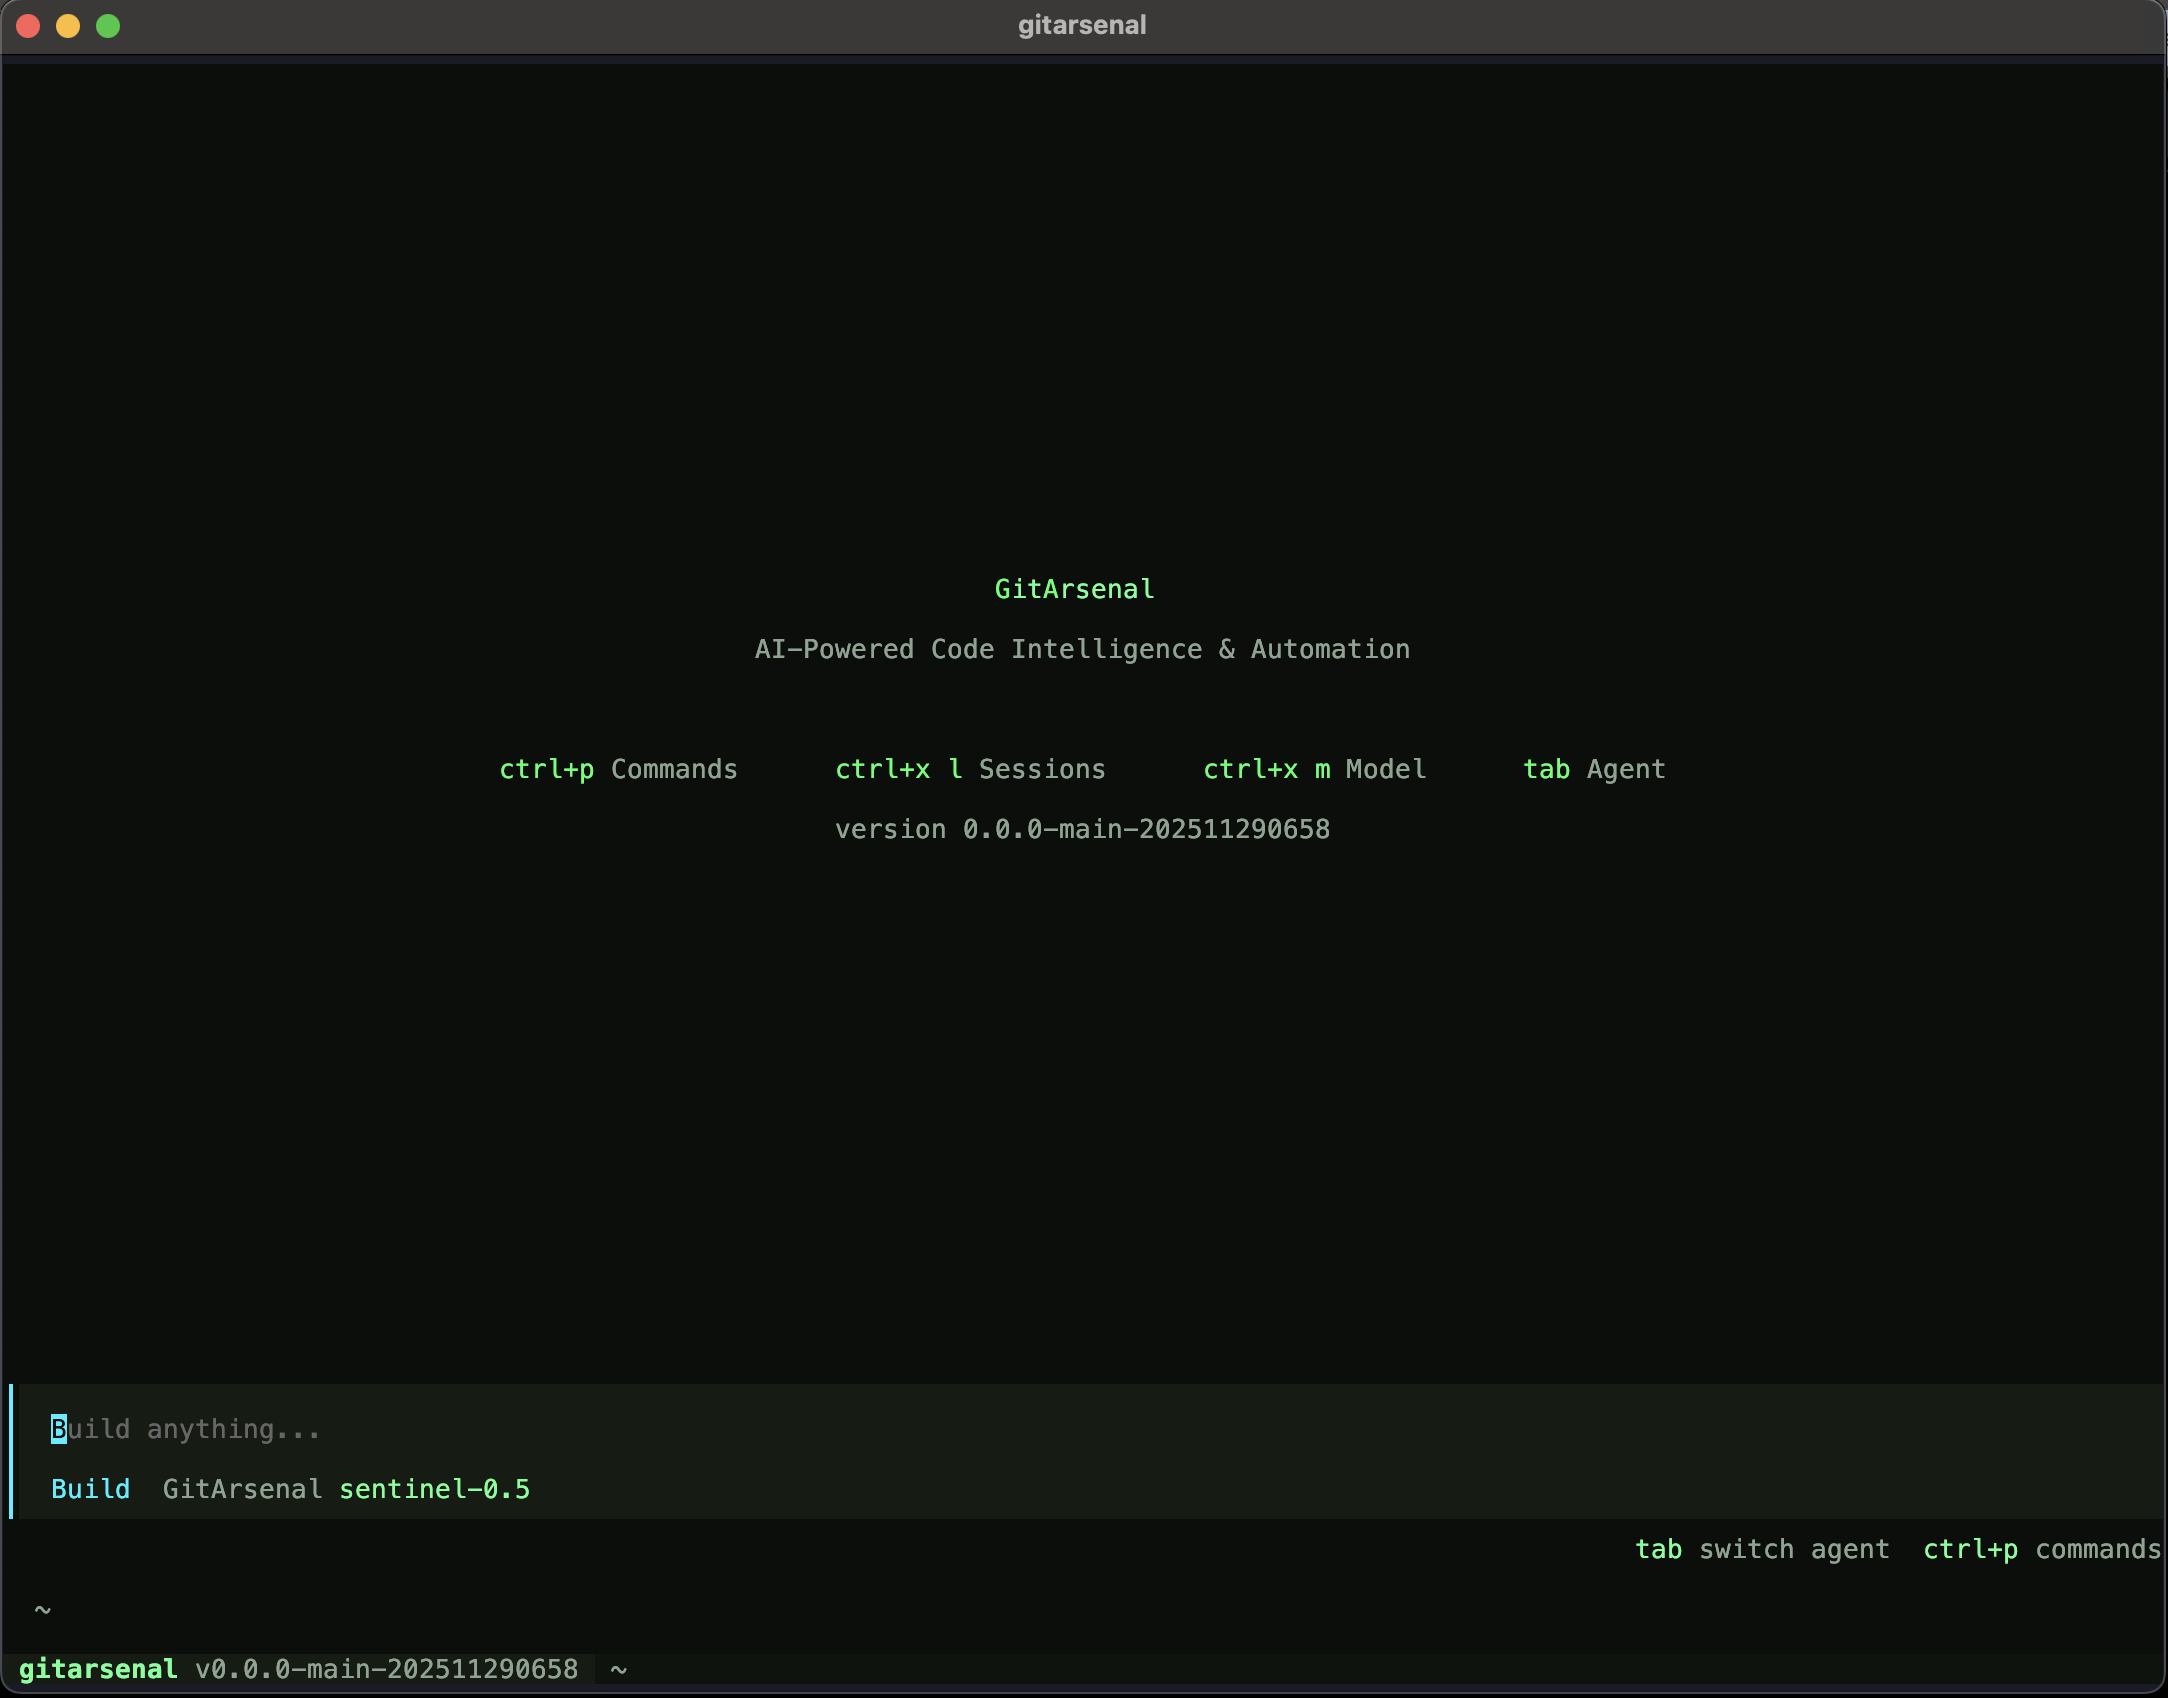Select the sentinel-0.5 model name
The height and width of the screenshot is (1698, 2168).
434,1489
